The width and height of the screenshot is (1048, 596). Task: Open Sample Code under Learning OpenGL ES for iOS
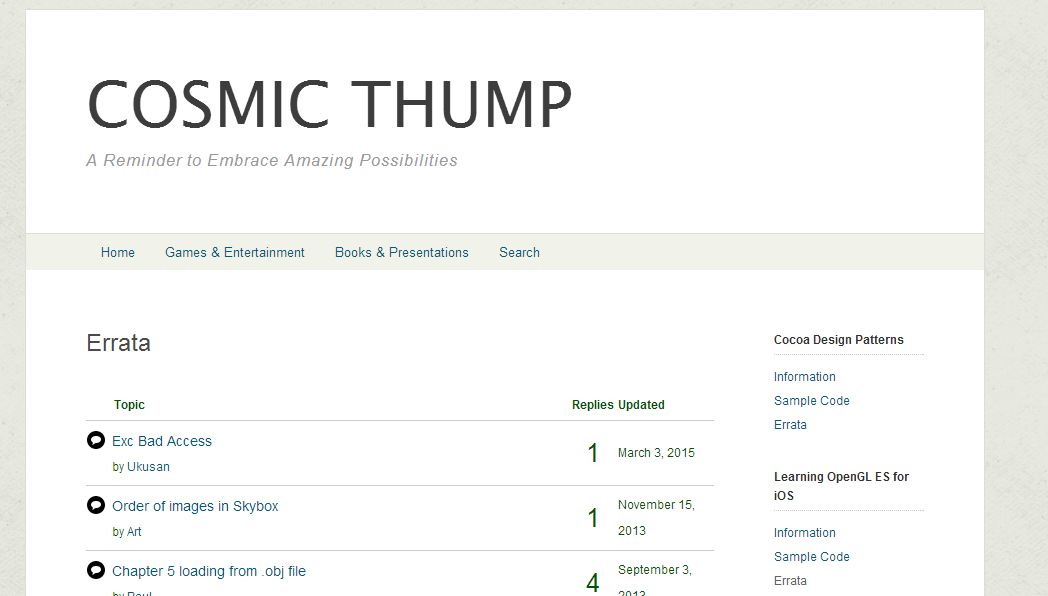(x=812, y=557)
